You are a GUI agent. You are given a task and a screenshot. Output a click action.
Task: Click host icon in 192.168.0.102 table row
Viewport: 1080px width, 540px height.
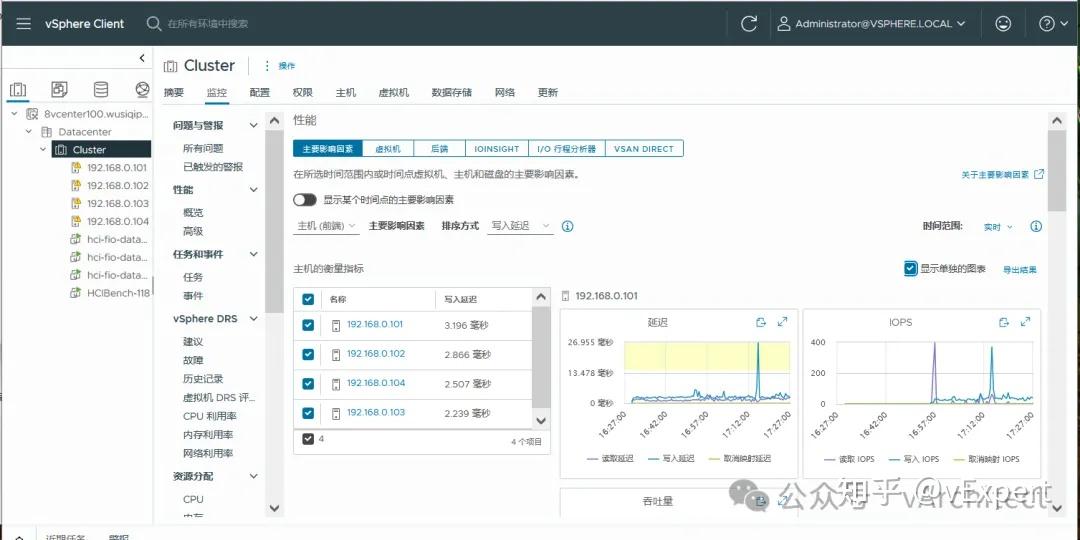pos(335,355)
